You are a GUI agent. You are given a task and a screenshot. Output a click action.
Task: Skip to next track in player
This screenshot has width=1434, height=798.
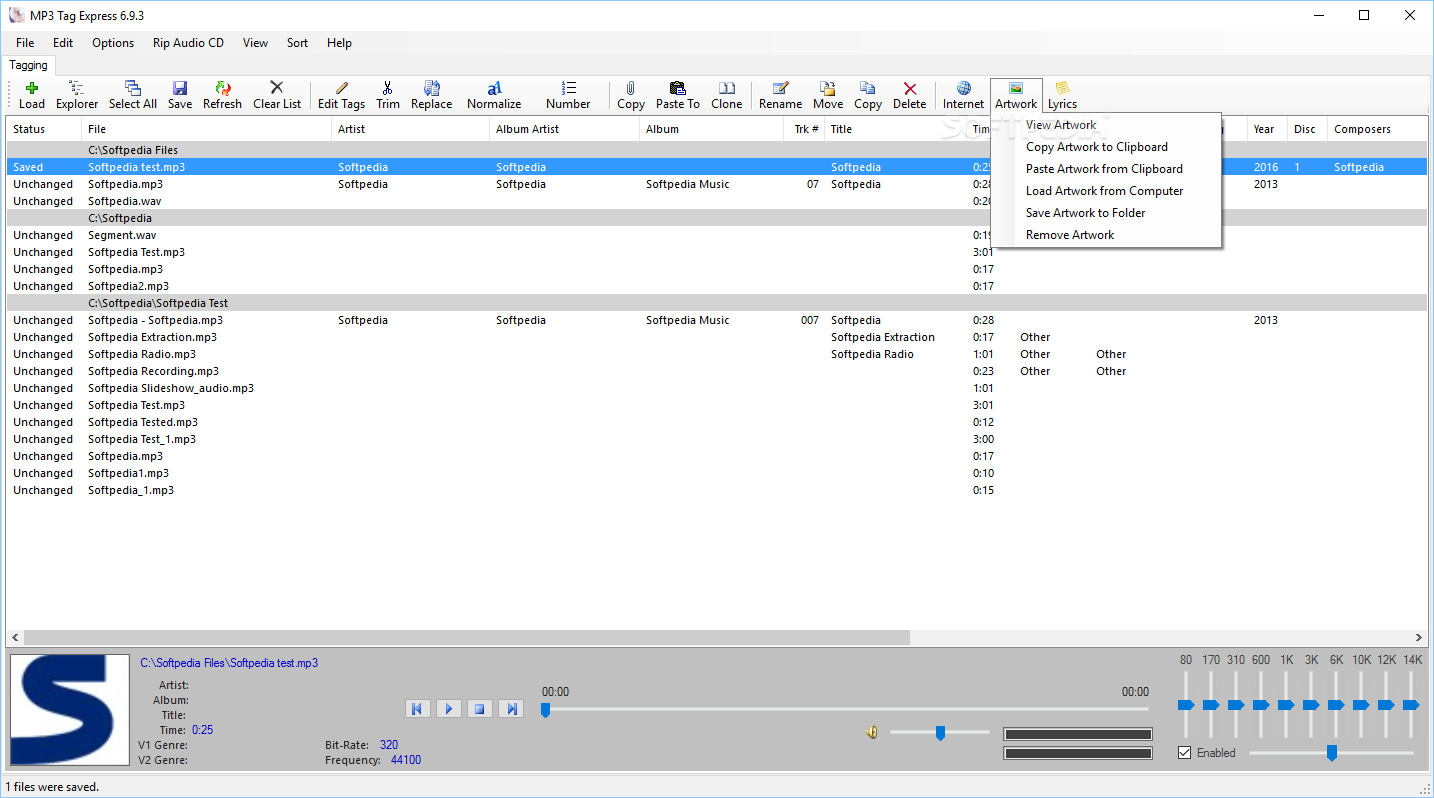click(x=511, y=709)
